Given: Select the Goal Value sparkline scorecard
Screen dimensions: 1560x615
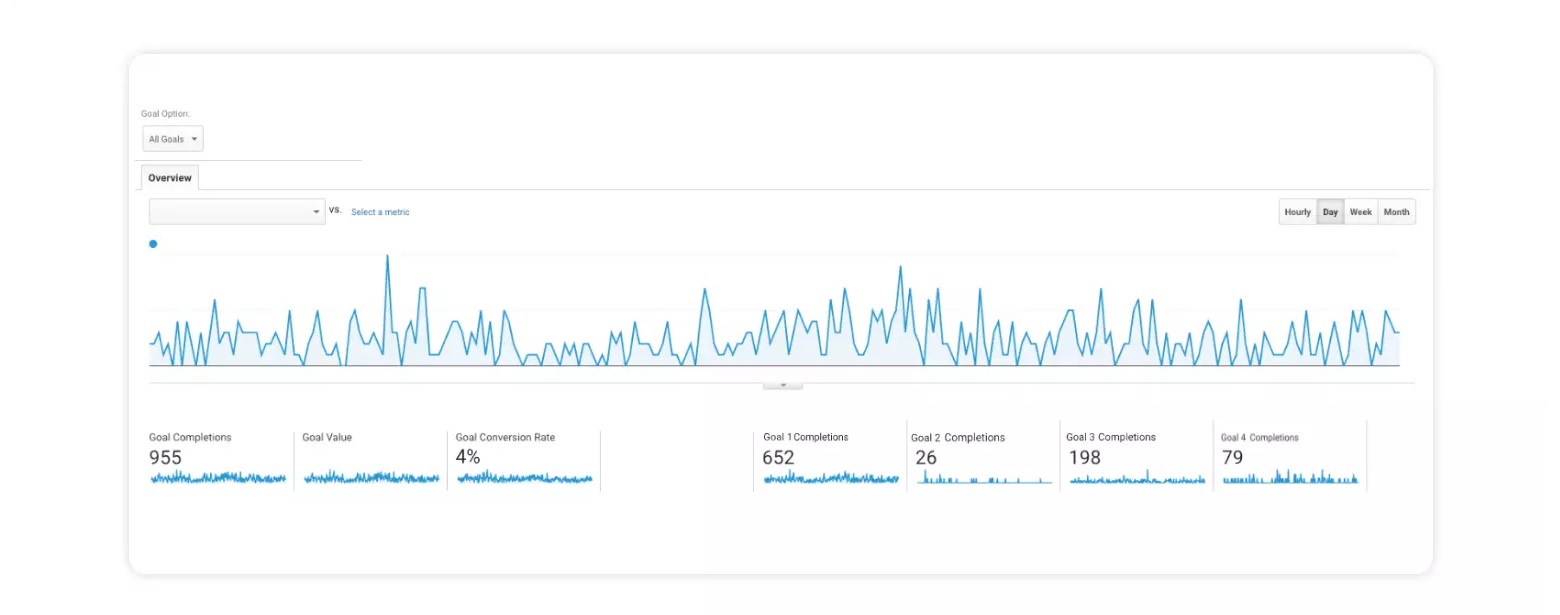Looking at the screenshot, I should point(371,460).
